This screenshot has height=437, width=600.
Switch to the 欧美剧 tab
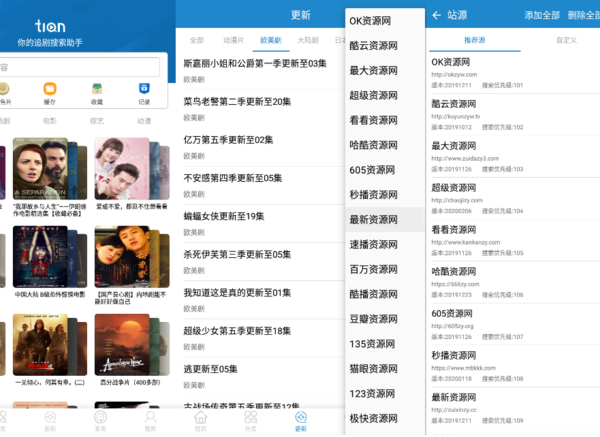click(x=271, y=40)
